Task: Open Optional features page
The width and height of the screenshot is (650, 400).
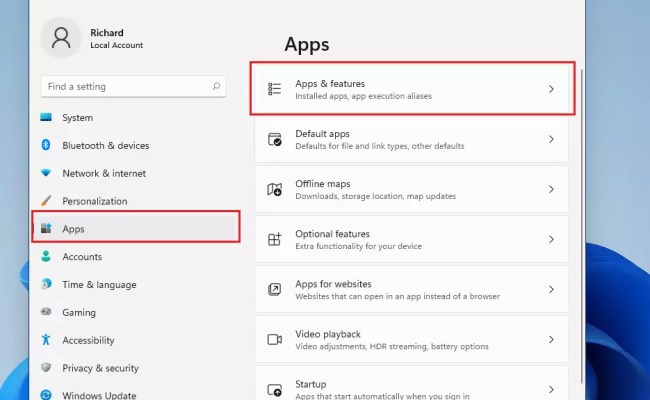Action: [412, 239]
